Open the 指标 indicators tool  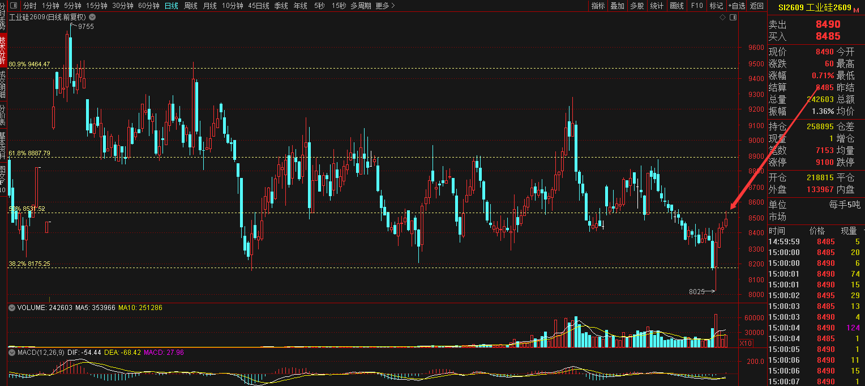(598, 6)
